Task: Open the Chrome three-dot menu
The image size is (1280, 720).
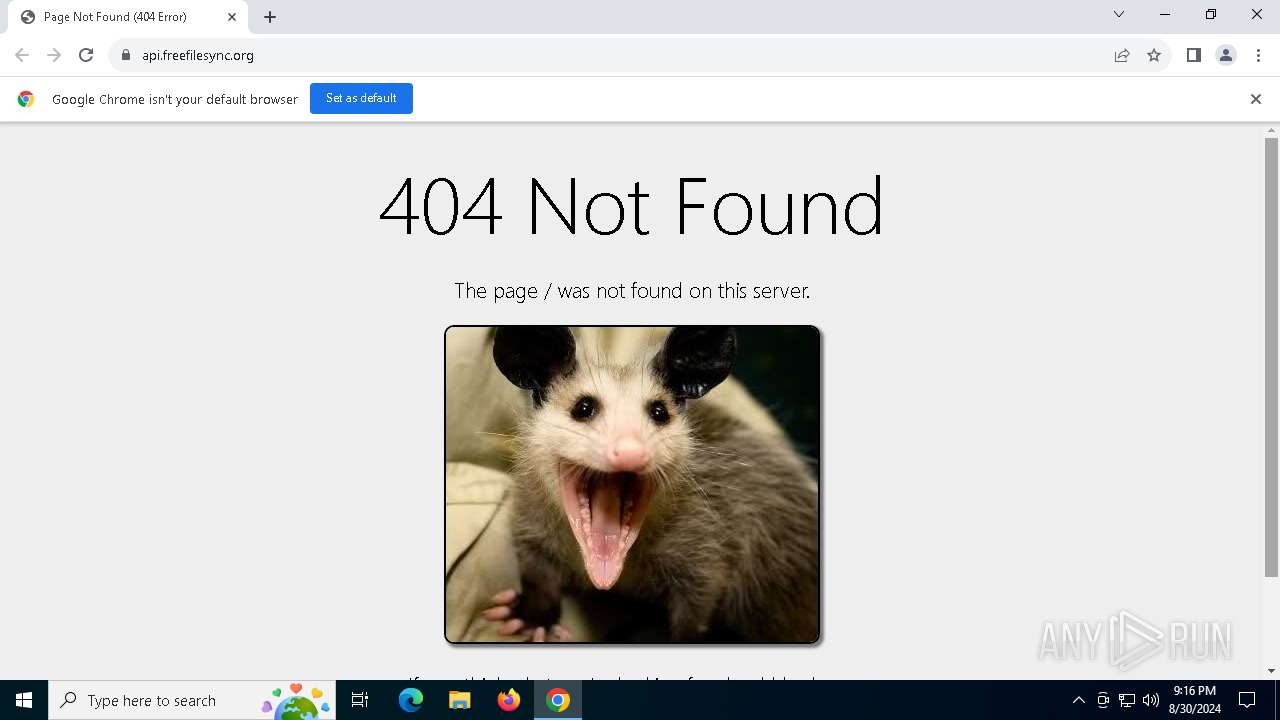Action: click(1258, 55)
